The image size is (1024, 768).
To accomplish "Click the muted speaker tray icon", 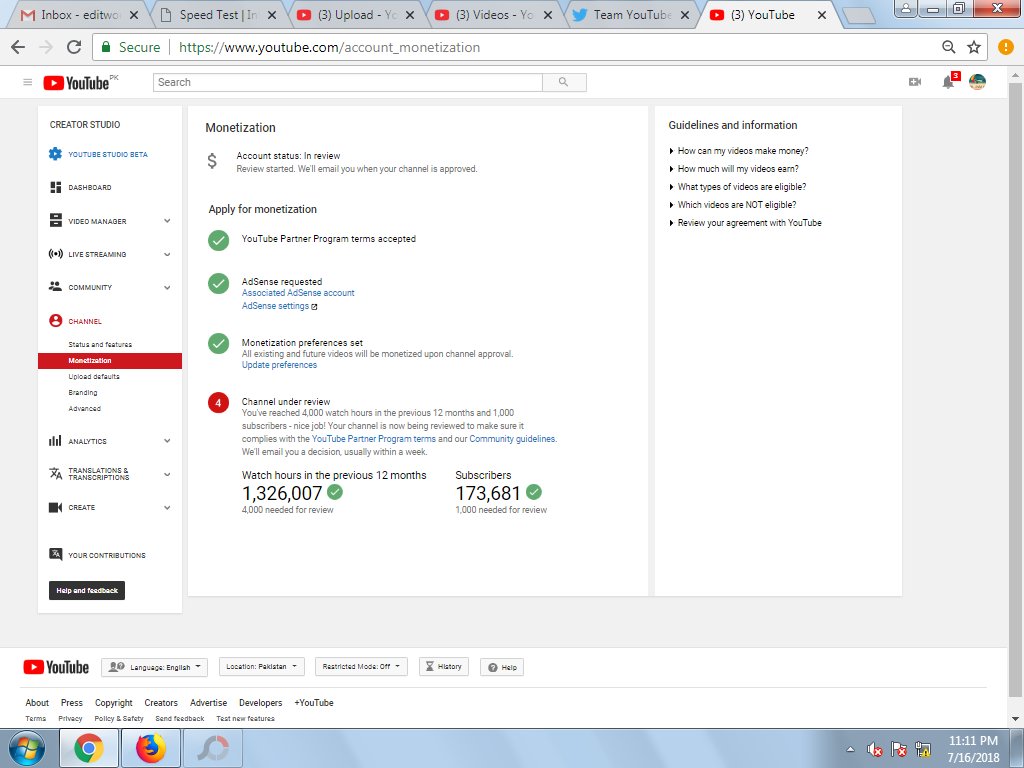I will (874, 750).
